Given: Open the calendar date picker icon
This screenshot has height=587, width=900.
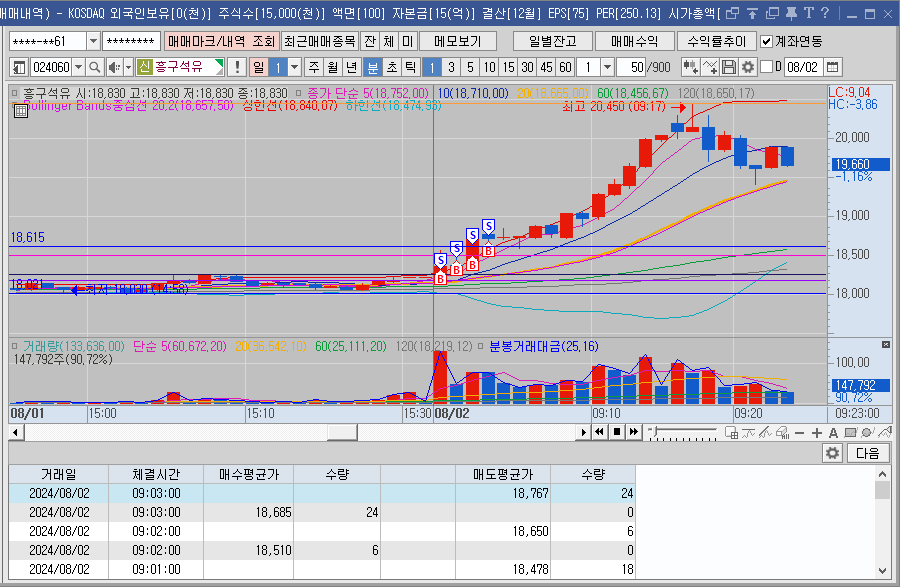Looking at the screenshot, I should pyautogui.click(x=832, y=68).
